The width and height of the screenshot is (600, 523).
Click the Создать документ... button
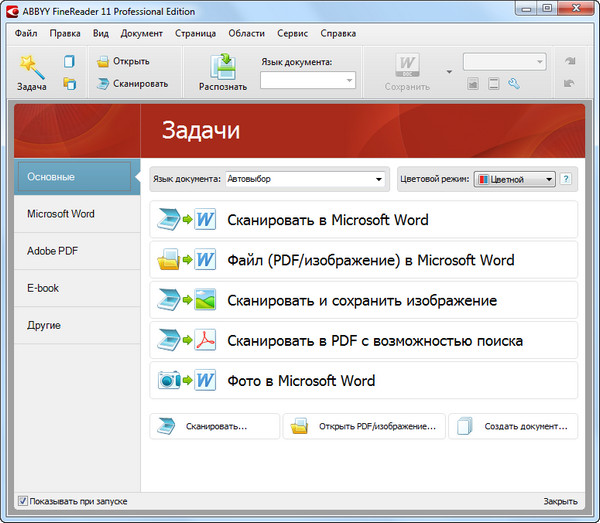pos(514,427)
